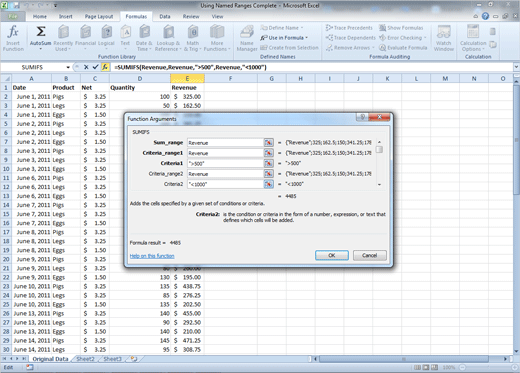The width and height of the screenshot is (520, 373).
Task: Click Show Formulas
Action: [401, 28]
